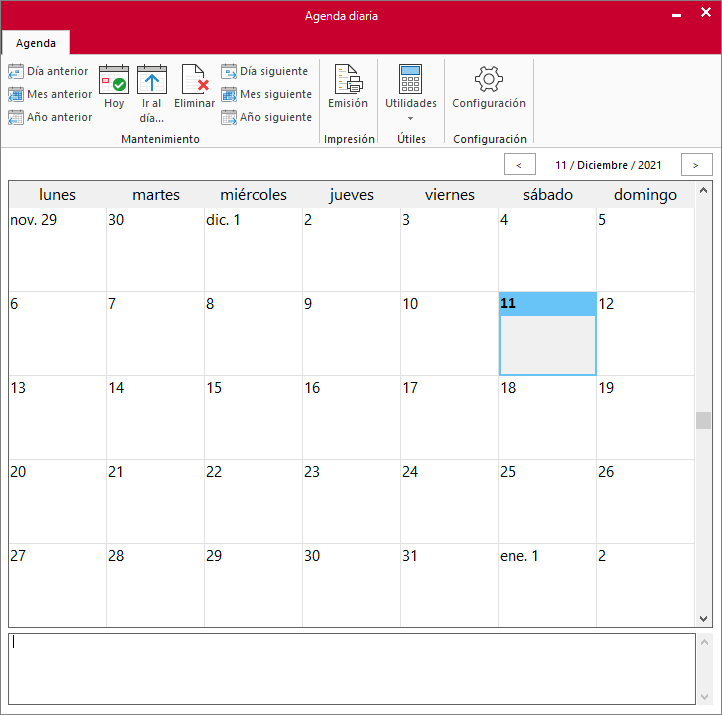Minimize the Agenda diaria window
Image resolution: width=722 pixels, height=715 pixels.
pos(676,15)
